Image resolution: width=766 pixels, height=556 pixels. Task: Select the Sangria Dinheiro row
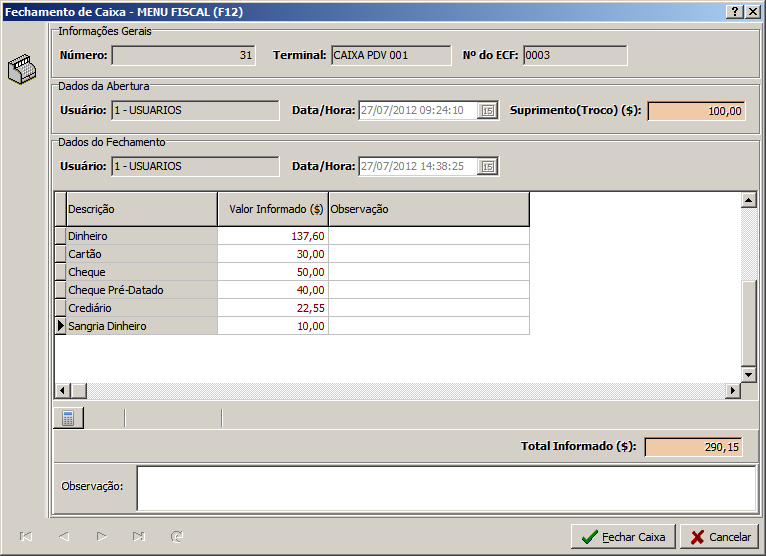pos(141,326)
